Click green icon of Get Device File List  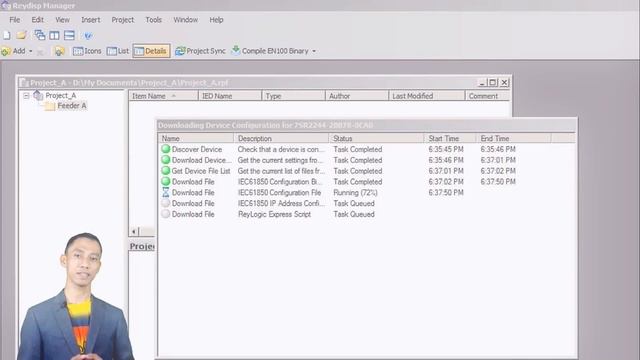pyautogui.click(x=165, y=171)
